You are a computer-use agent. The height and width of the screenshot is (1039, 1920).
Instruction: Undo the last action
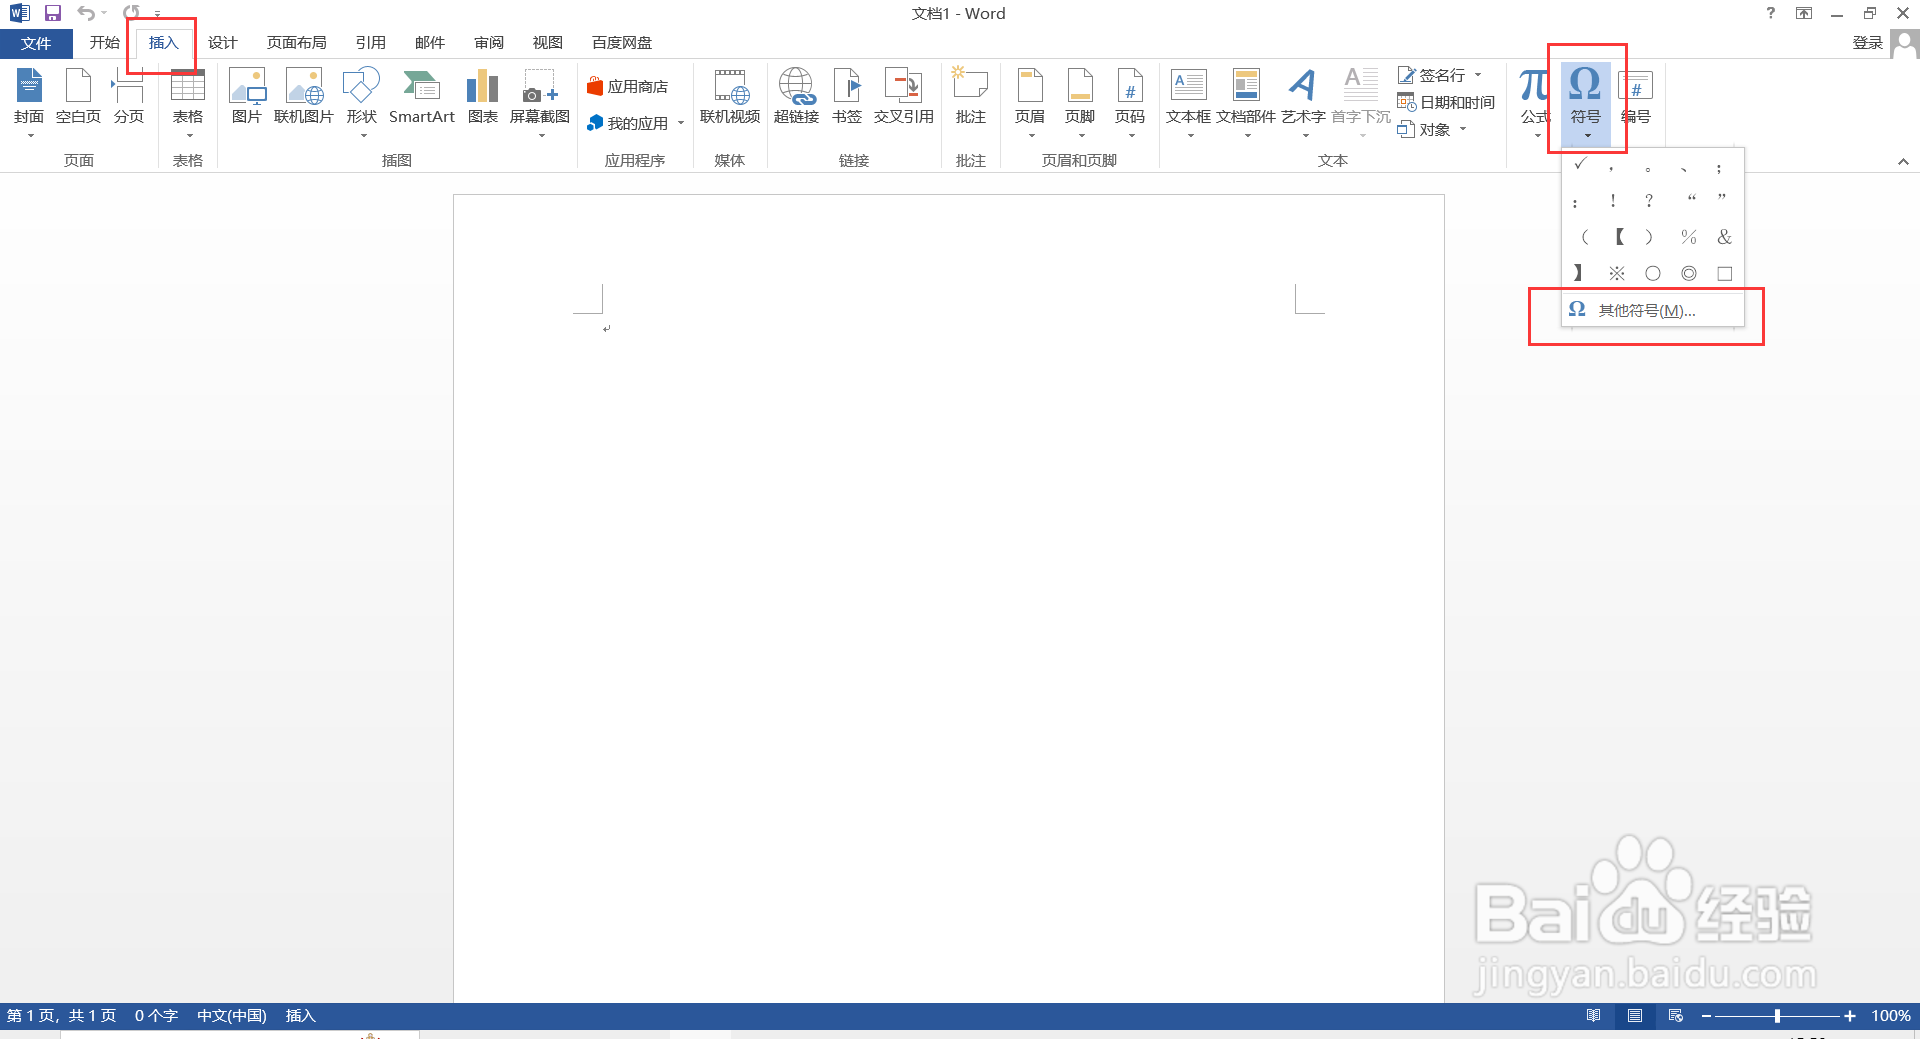(87, 13)
